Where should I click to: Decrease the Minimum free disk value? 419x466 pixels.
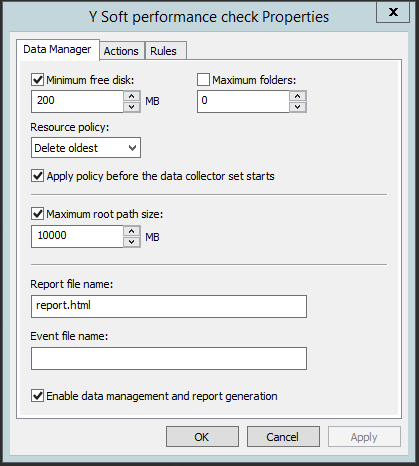tap(132, 107)
